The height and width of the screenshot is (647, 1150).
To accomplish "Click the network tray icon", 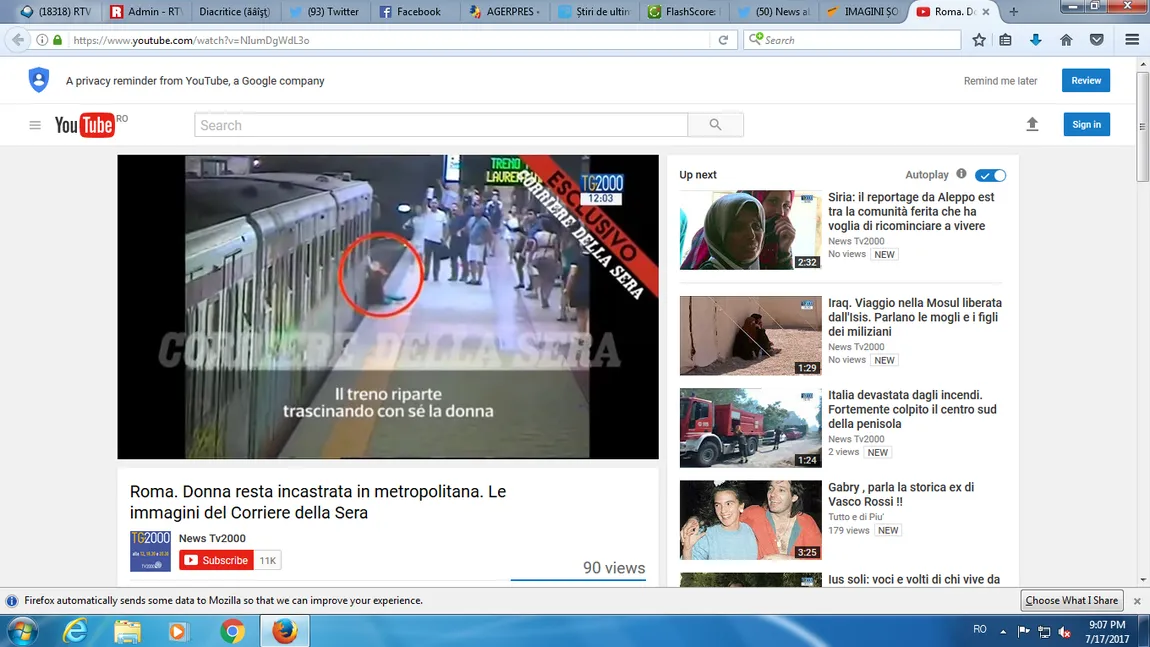I will tap(1044, 632).
